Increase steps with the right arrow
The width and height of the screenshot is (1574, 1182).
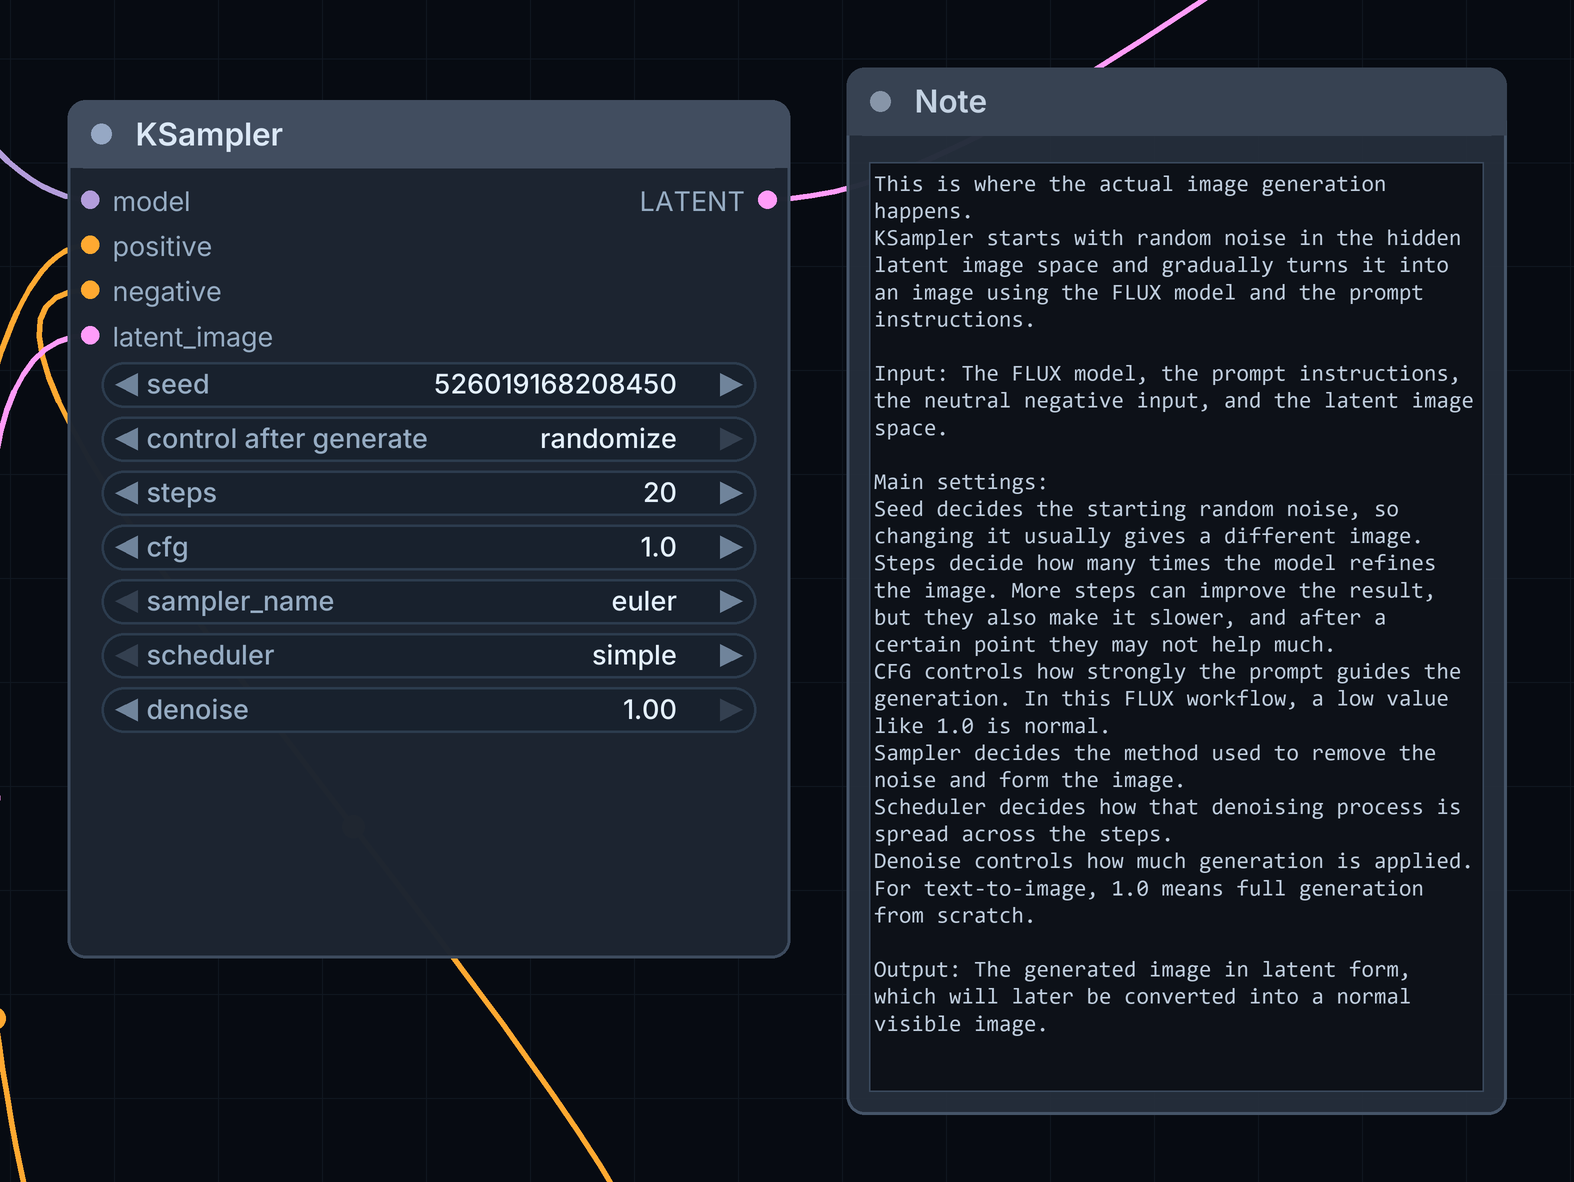click(x=731, y=492)
